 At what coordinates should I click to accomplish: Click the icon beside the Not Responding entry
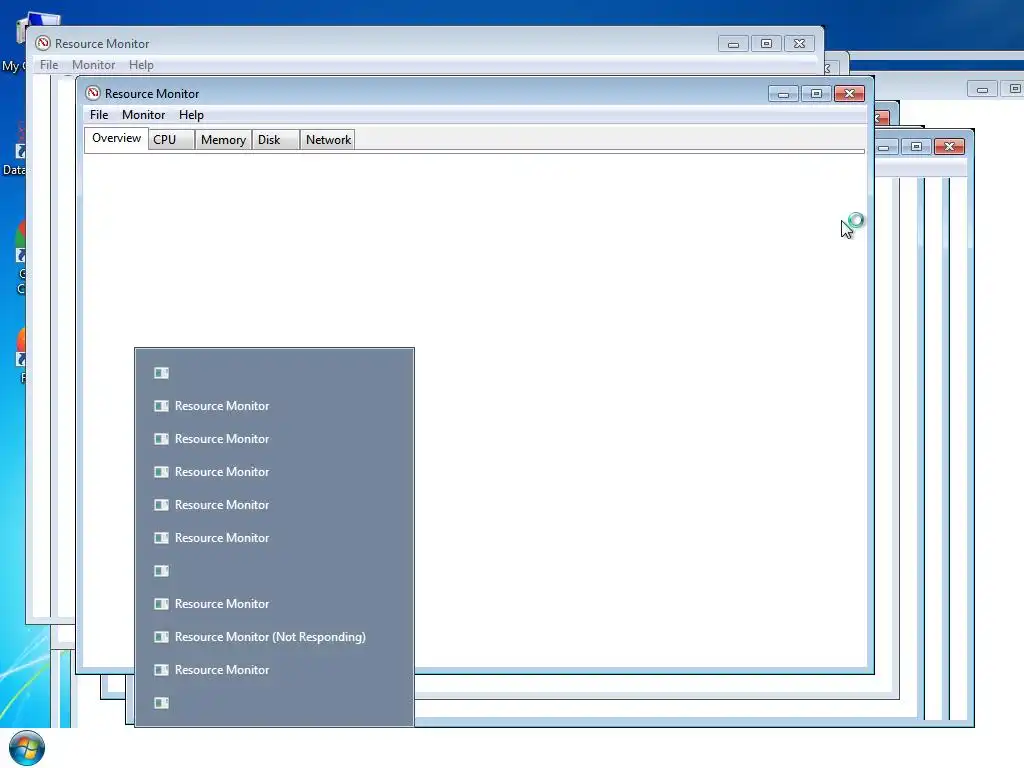pos(161,637)
